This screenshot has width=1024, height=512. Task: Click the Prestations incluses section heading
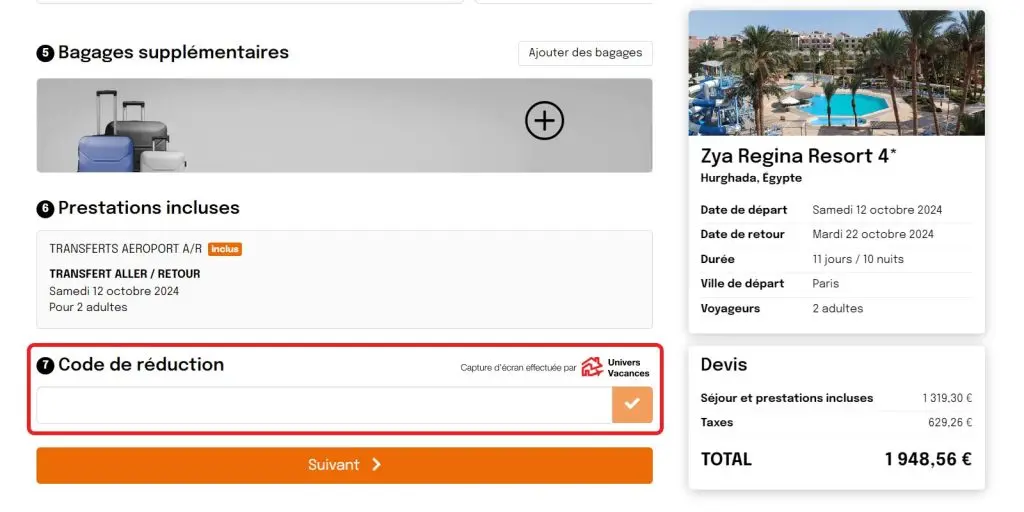(x=149, y=208)
